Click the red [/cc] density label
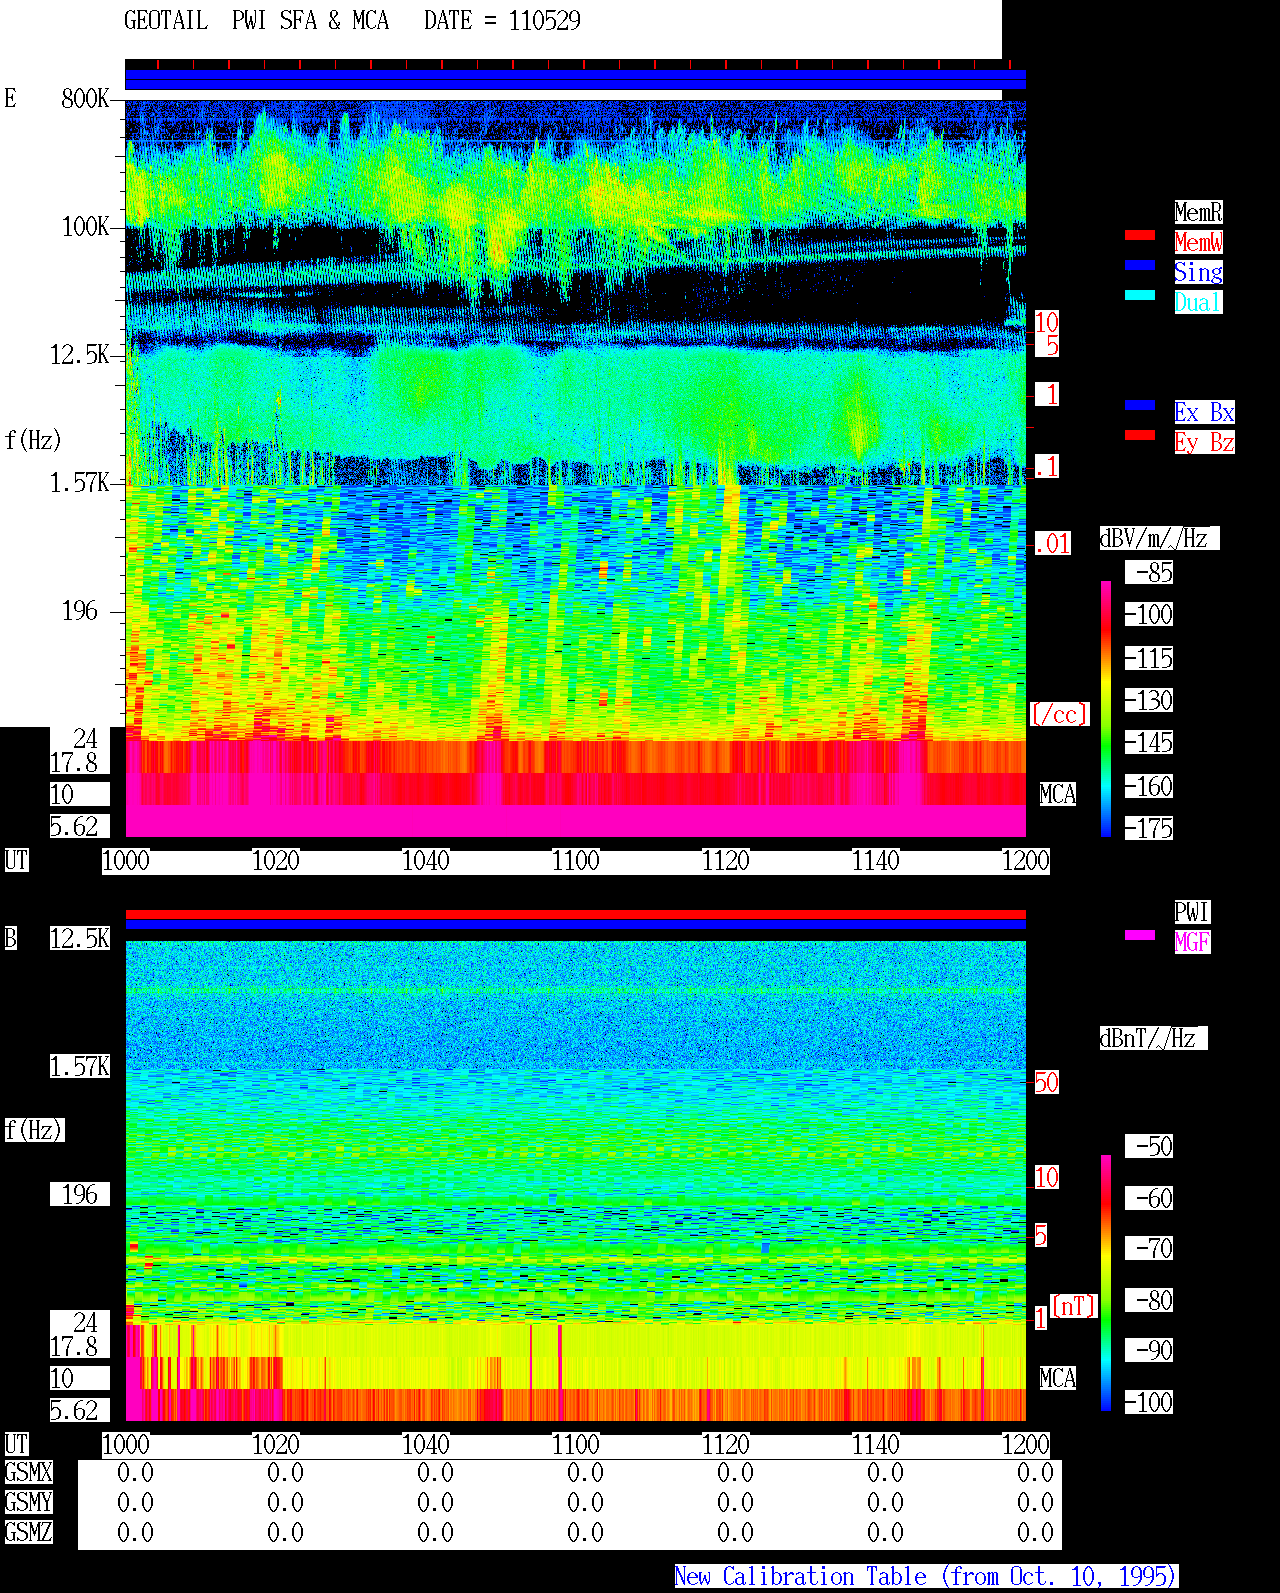Image resolution: width=1280 pixels, height=1593 pixels. click(x=1059, y=714)
